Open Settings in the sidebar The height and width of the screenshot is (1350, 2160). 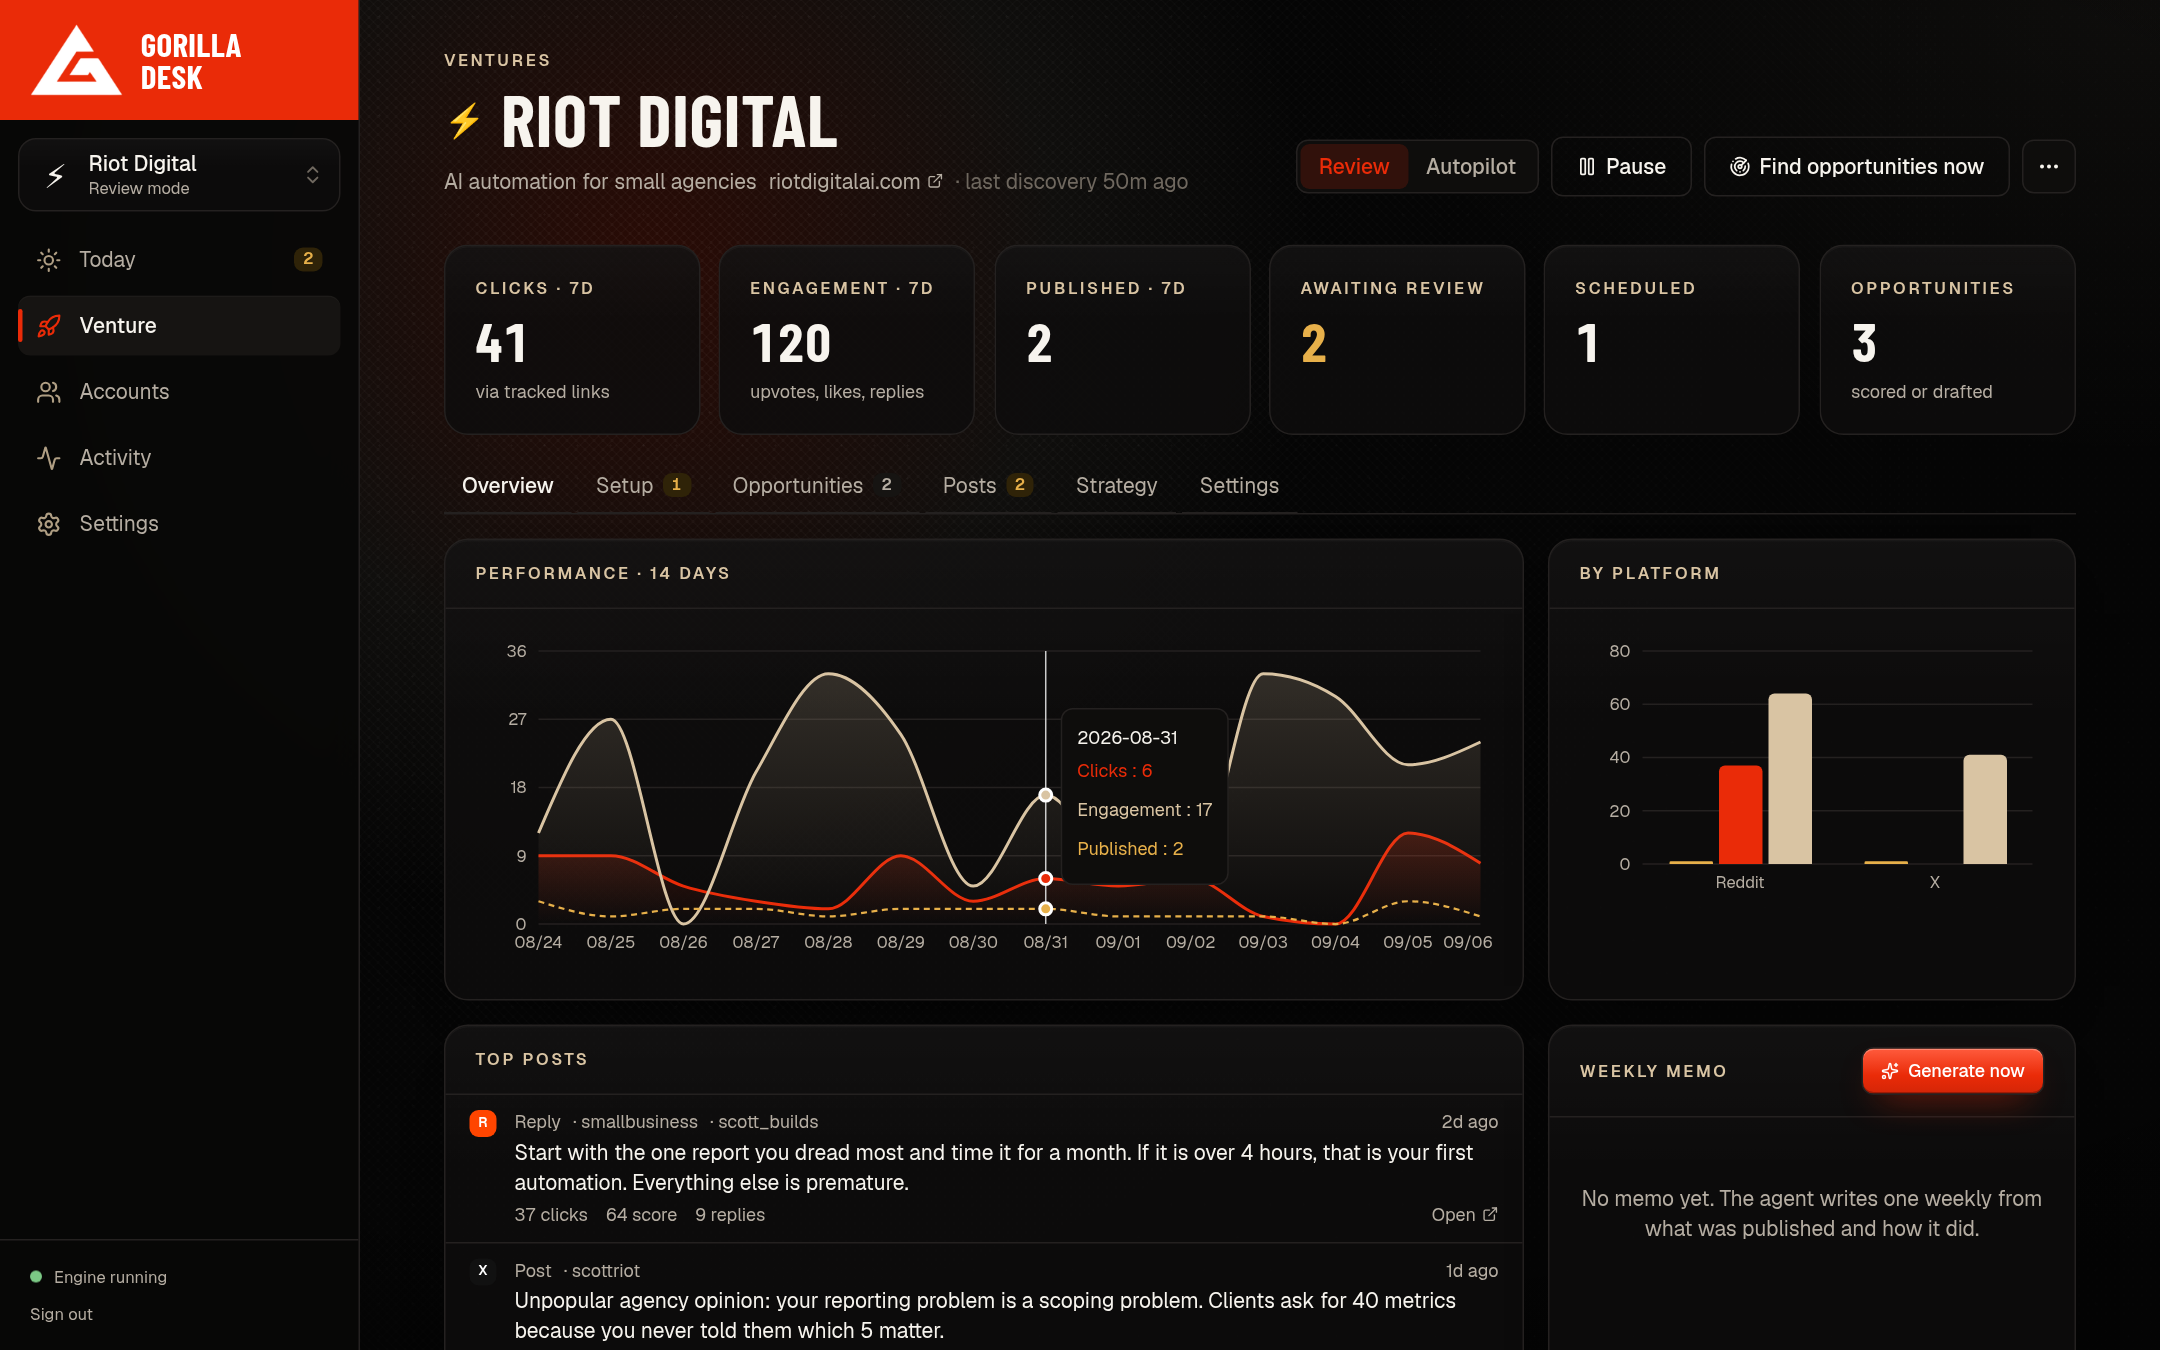179,524
